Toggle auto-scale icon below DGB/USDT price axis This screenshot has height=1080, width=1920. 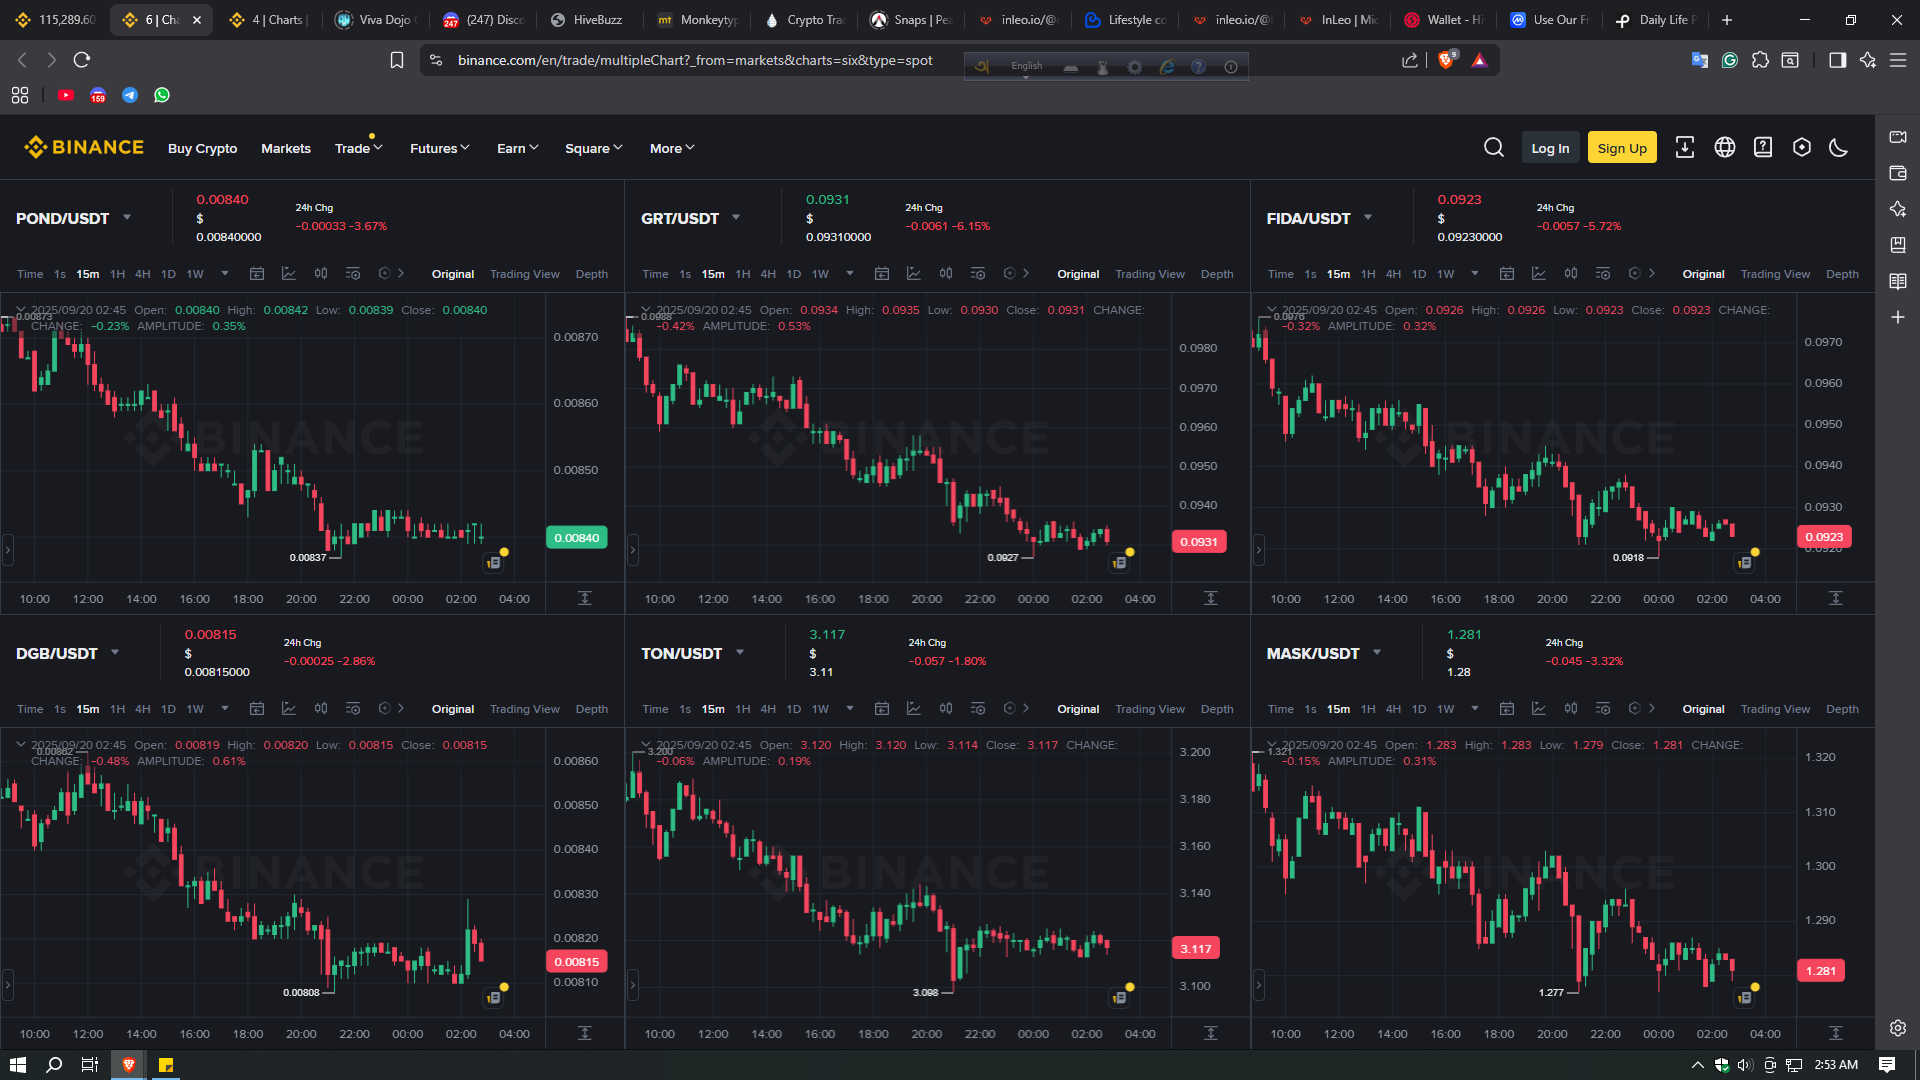click(585, 1033)
